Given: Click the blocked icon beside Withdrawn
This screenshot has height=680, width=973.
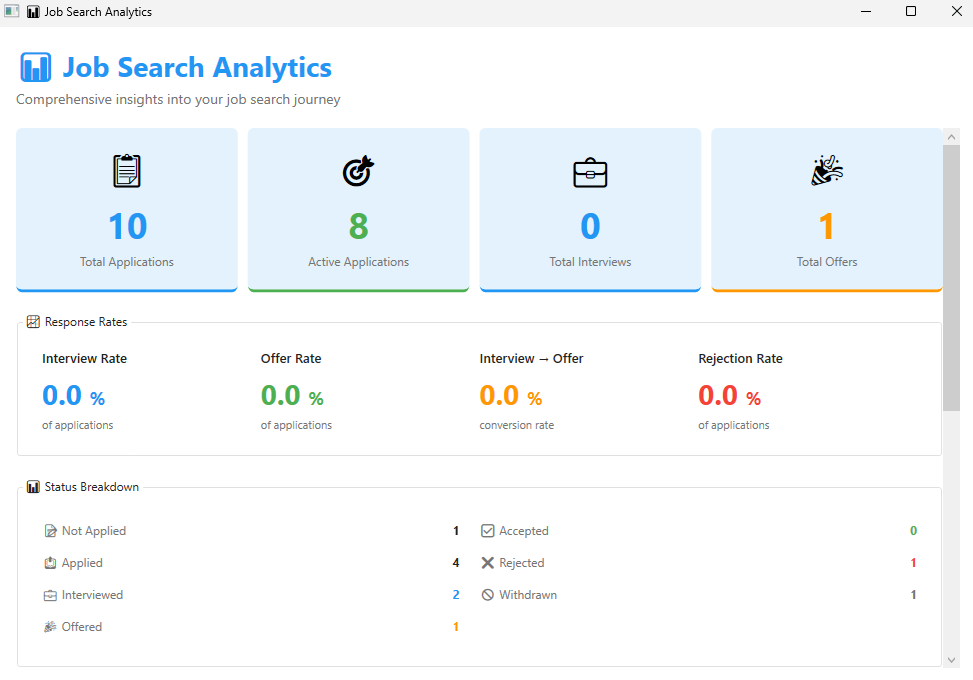Looking at the screenshot, I should pos(487,594).
